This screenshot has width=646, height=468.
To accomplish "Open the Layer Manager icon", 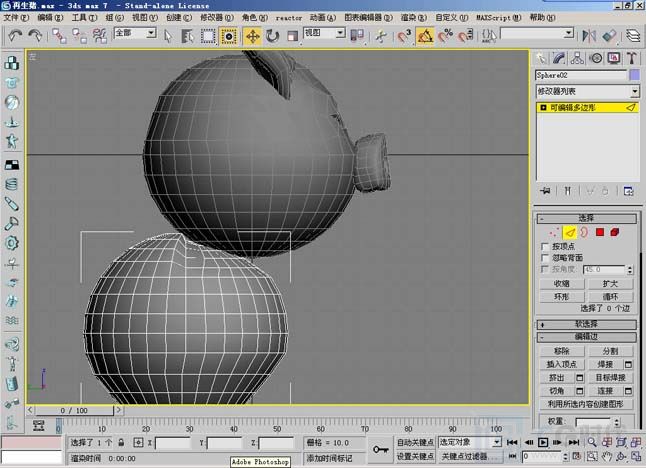I will (x=634, y=36).
